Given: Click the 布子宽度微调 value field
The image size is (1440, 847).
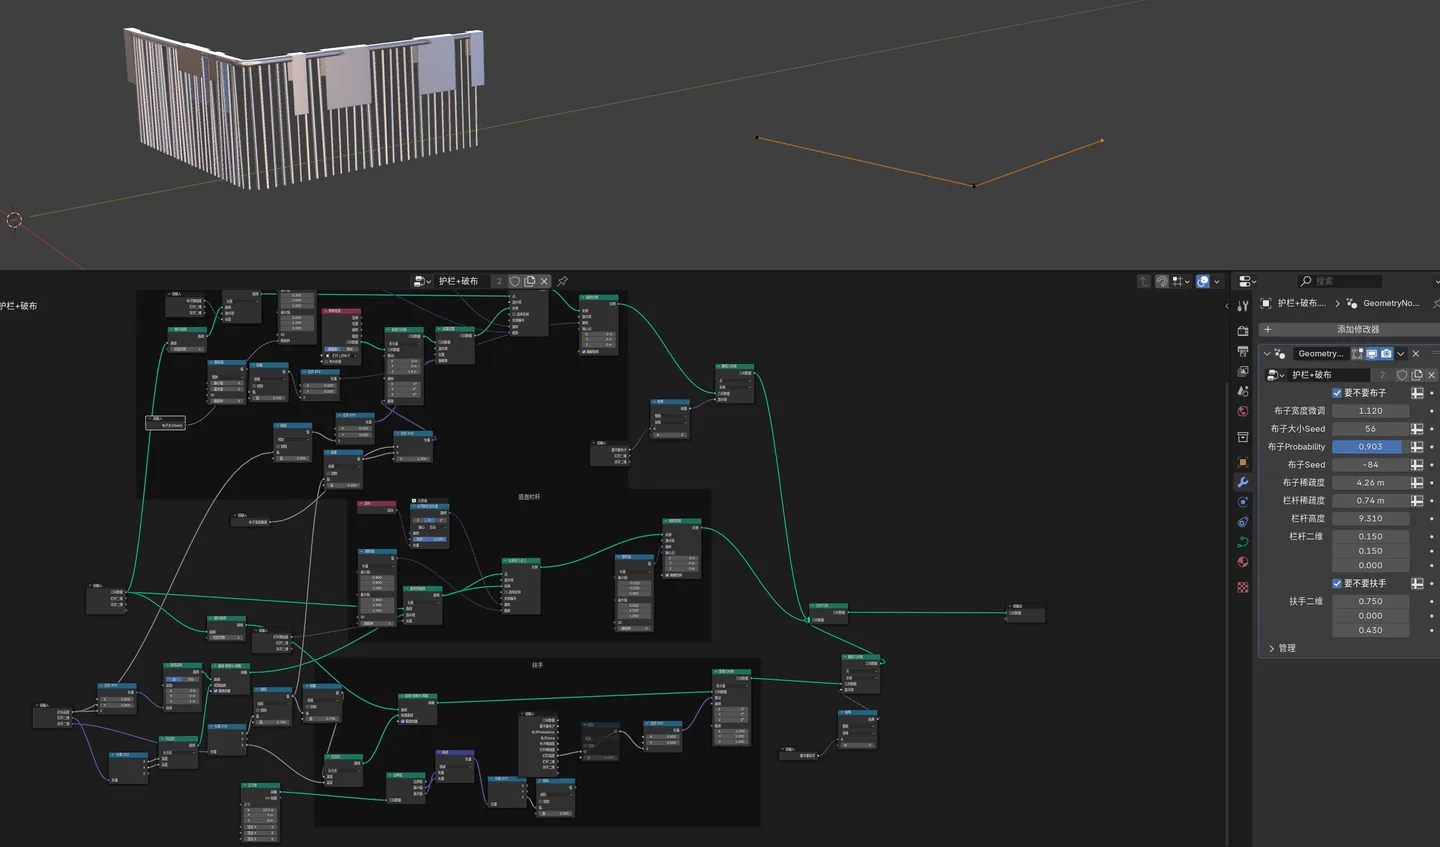Looking at the screenshot, I should tap(1370, 411).
